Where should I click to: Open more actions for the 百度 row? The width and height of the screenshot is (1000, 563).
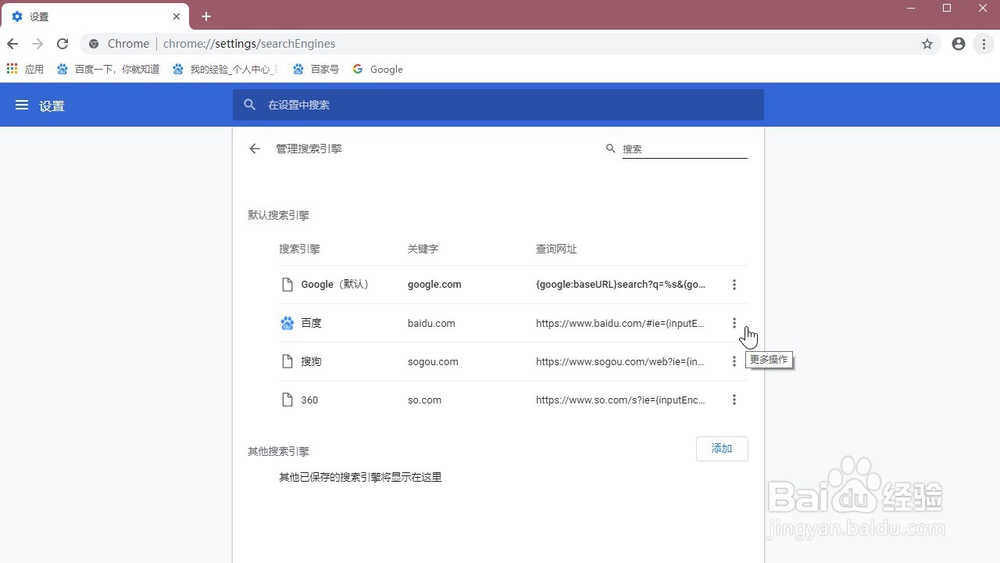tap(734, 323)
